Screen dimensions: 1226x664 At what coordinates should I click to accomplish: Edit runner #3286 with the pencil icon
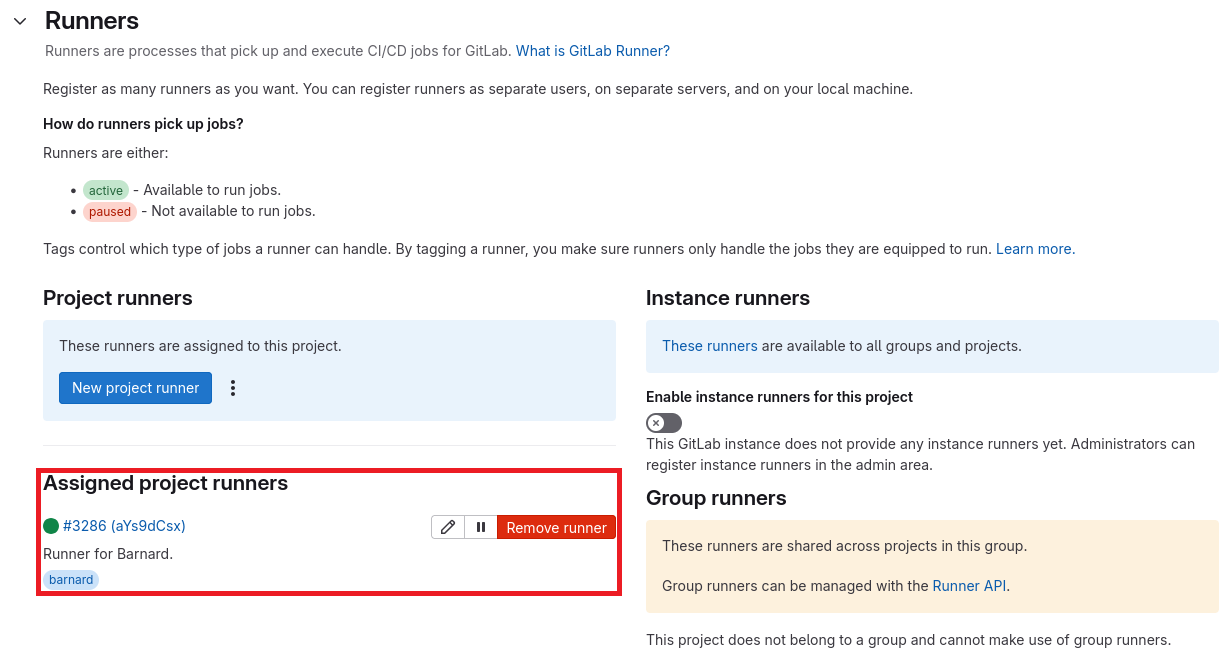(448, 527)
